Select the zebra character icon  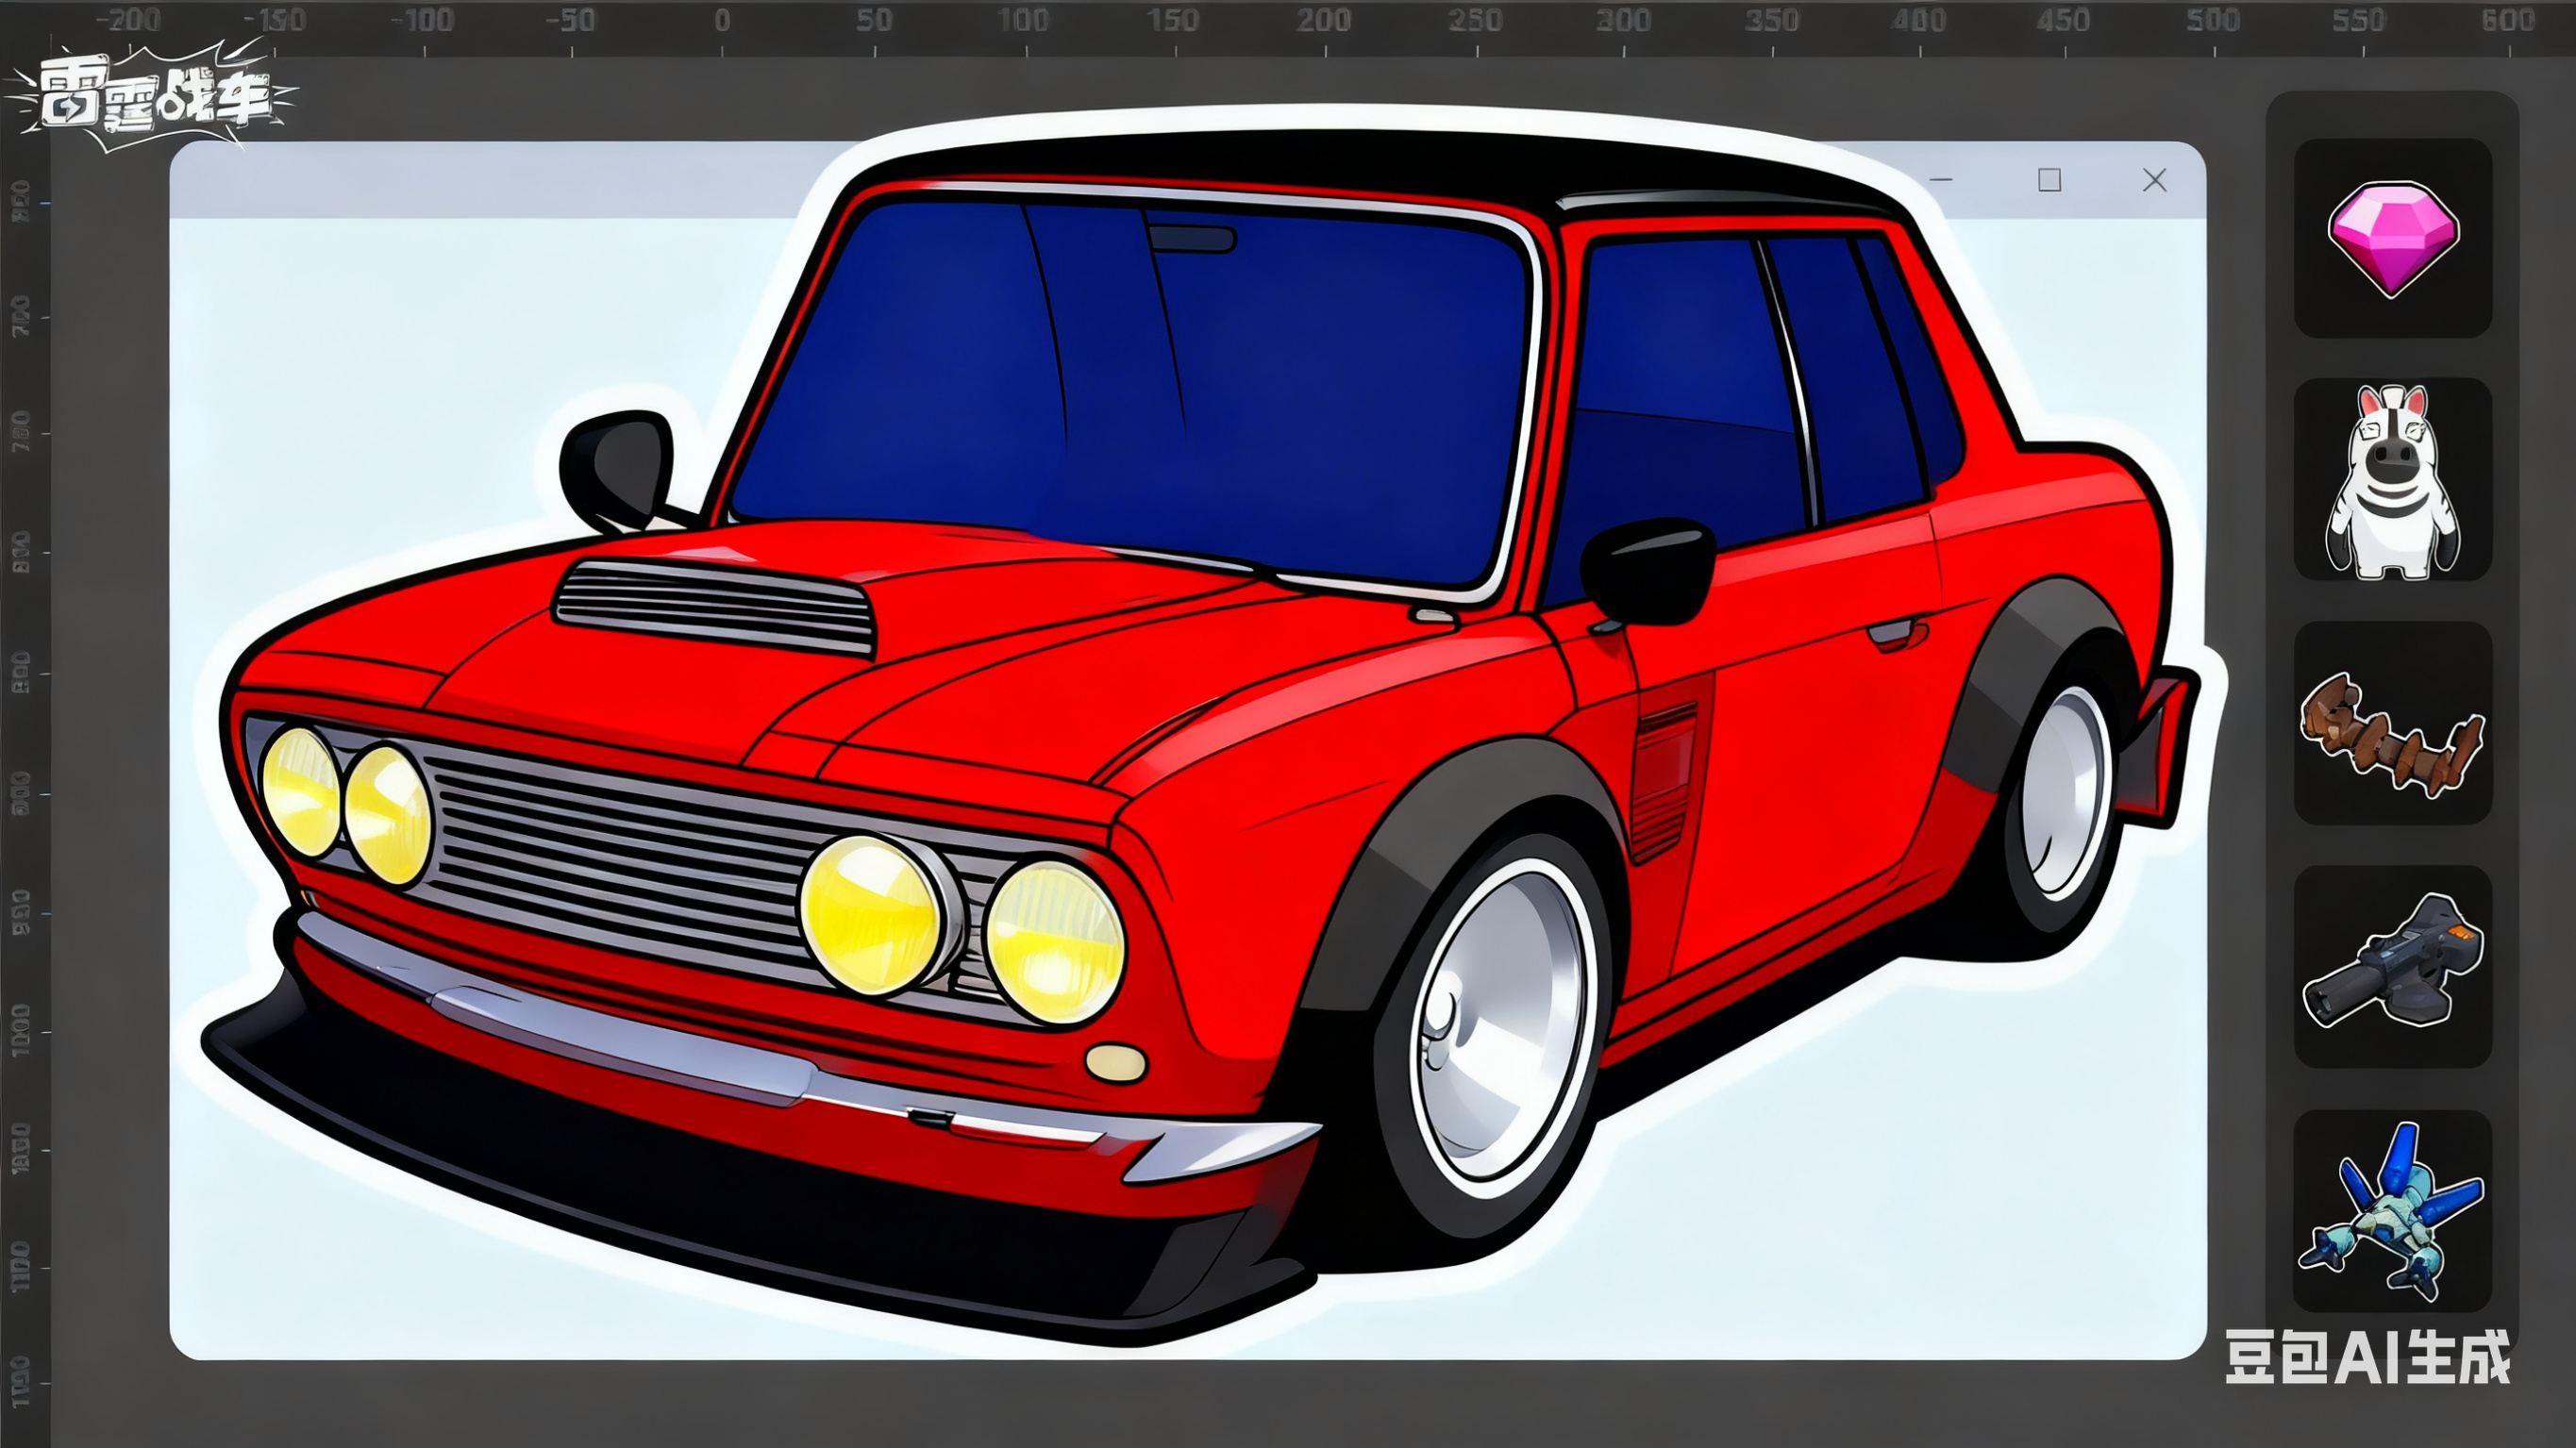pos(2392,480)
